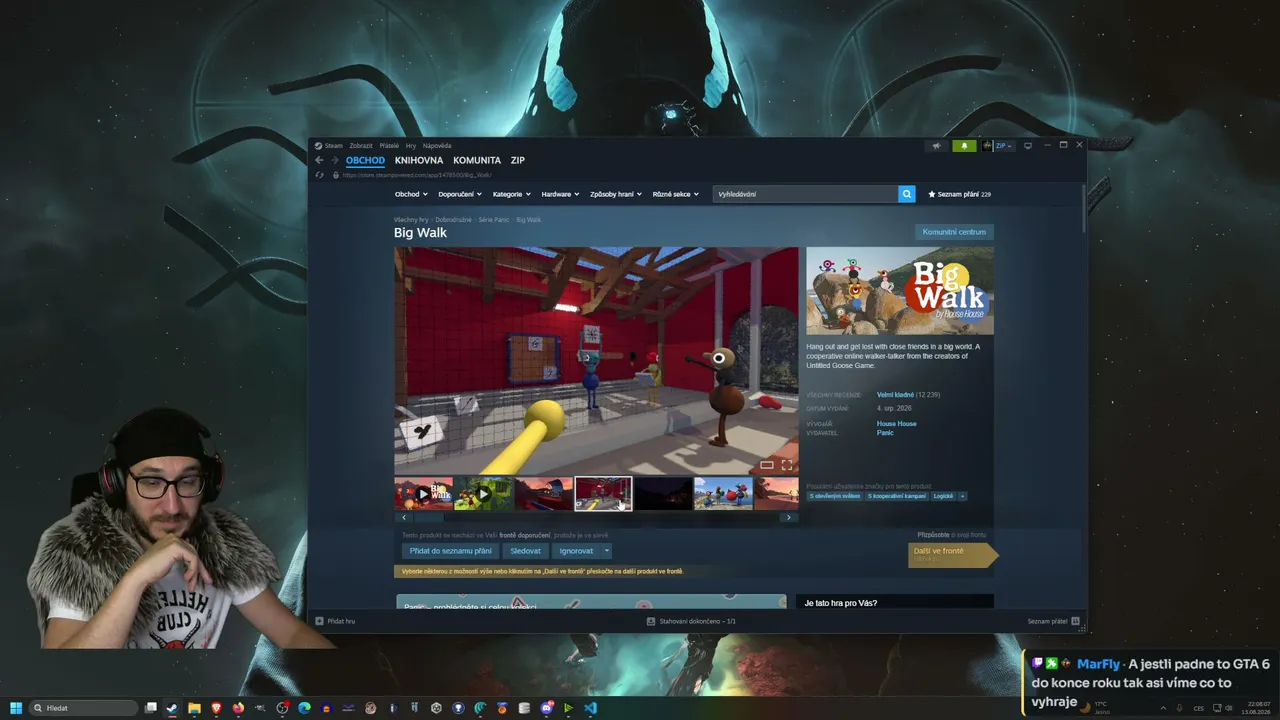Image resolution: width=1280 pixels, height=720 pixels.
Task: Open Seznam přání wishlist link
Action: 959,194
